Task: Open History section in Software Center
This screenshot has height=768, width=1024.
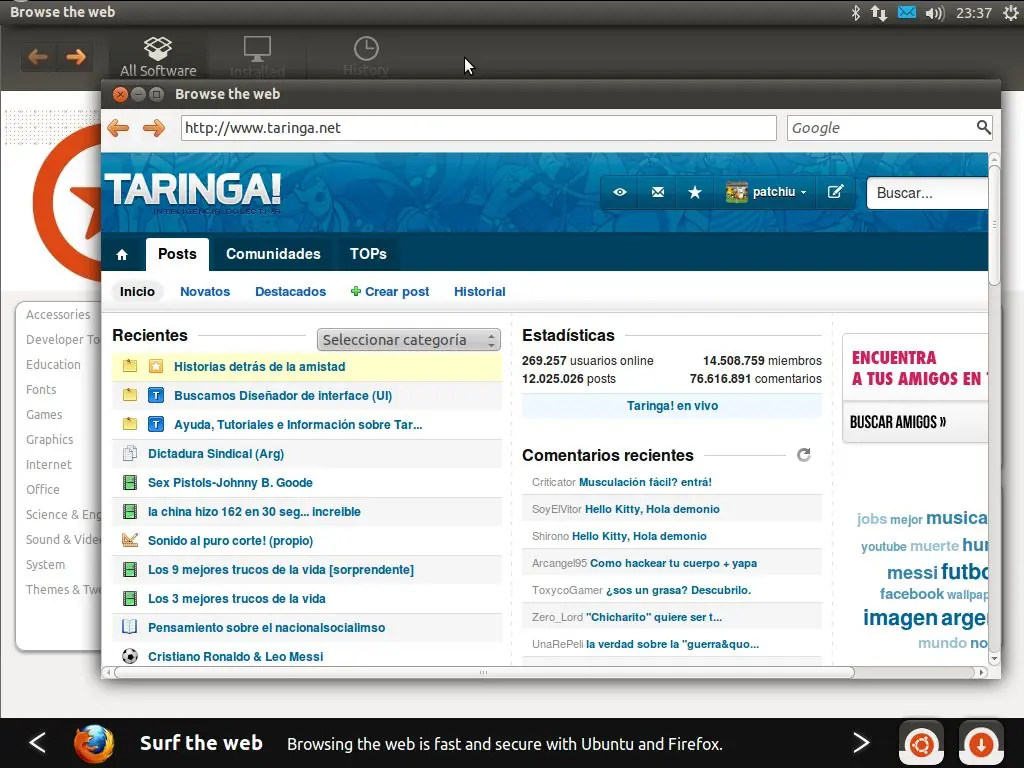Action: [x=366, y=57]
